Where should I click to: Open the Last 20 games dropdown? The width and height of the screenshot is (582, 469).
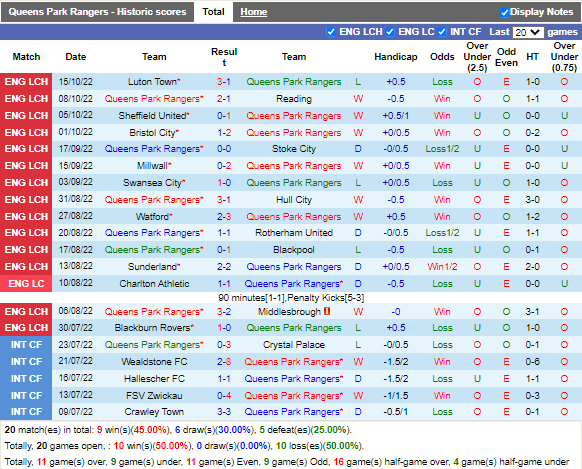coord(528,32)
